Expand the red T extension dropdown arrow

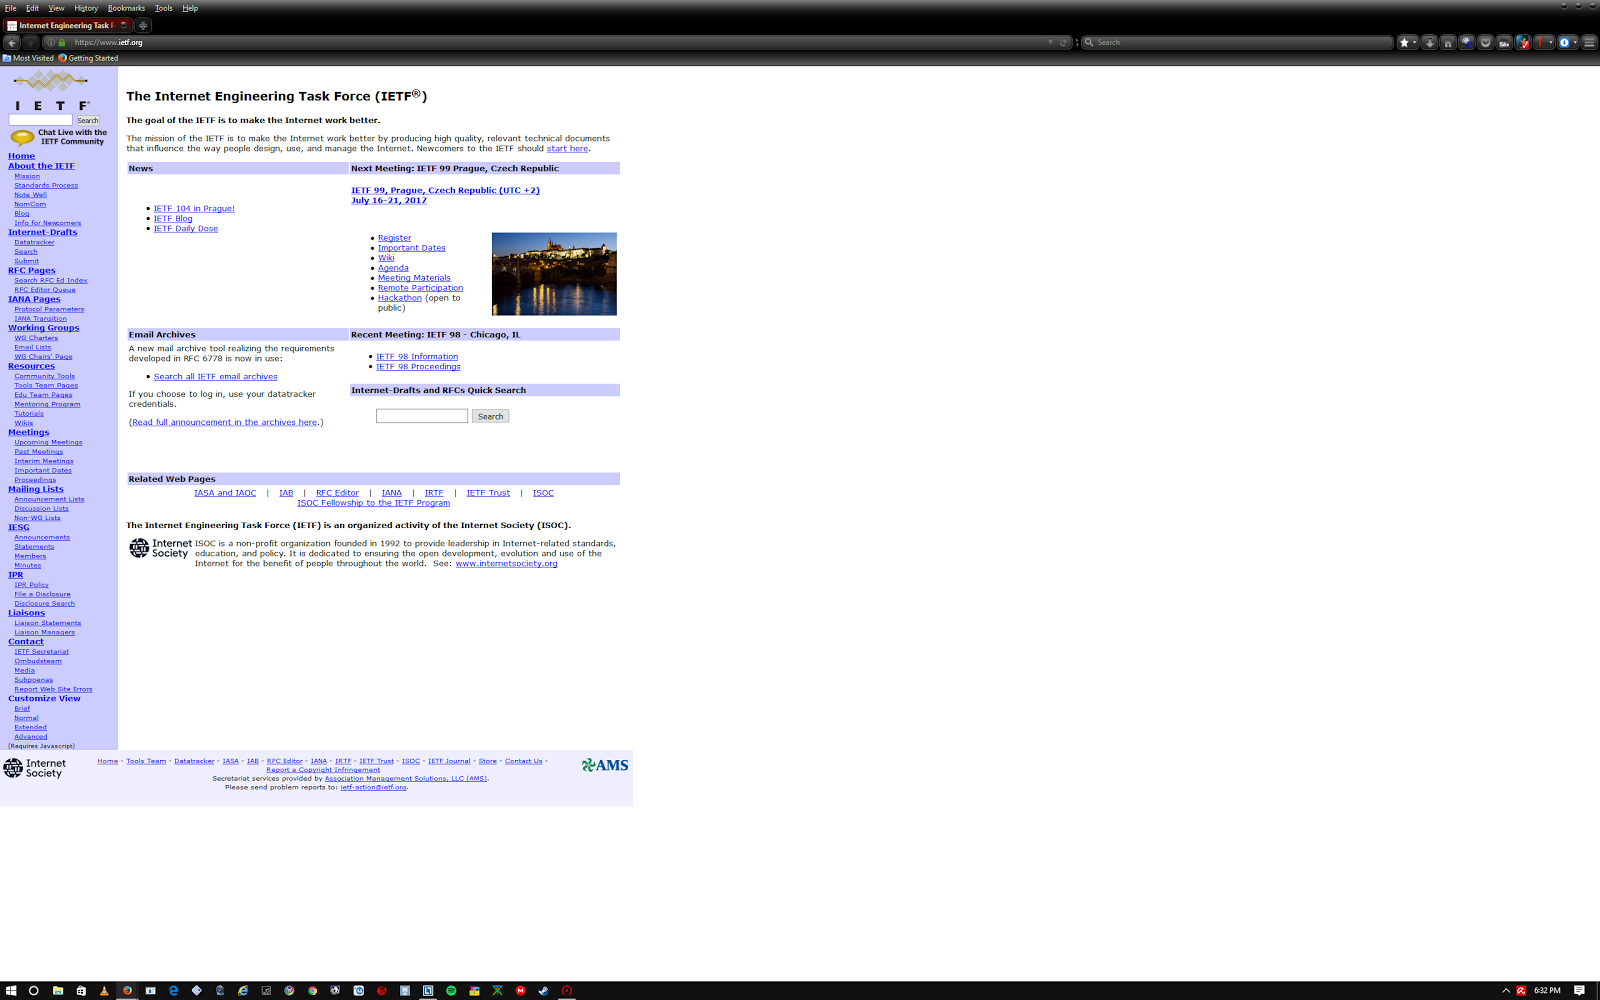coord(1551,42)
